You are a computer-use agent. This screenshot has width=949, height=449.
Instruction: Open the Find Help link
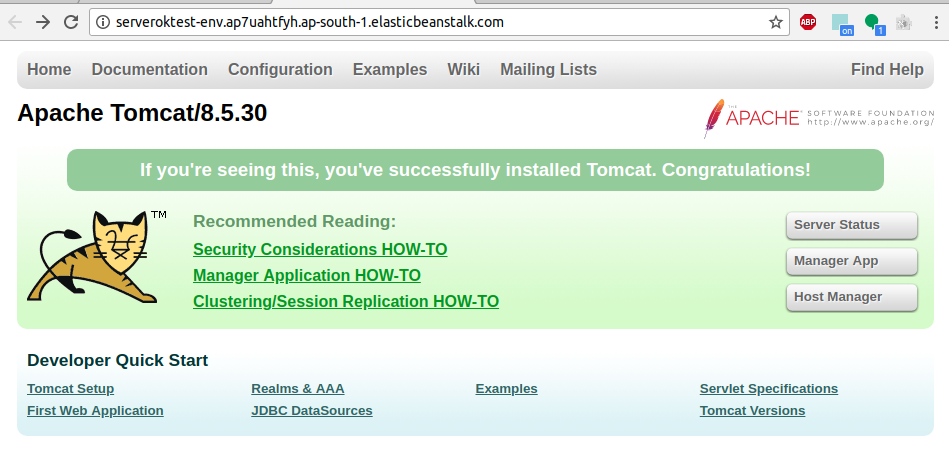tap(887, 70)
